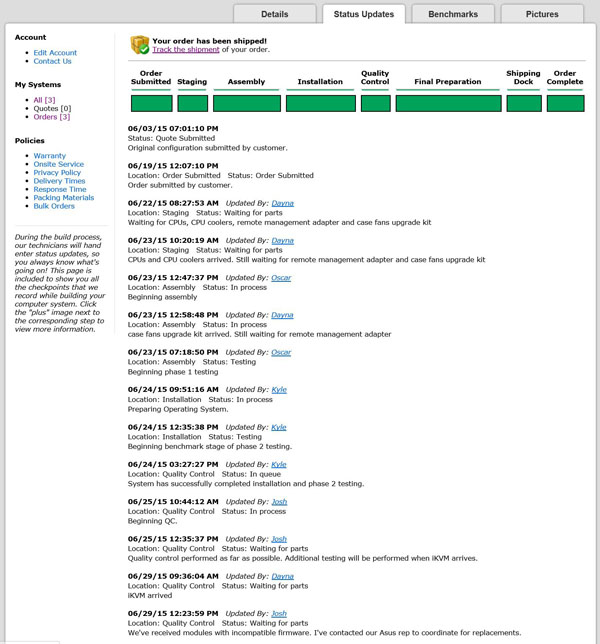Select Orders [3] under My Systems
This screenshot has width=600, height=644.
[x=52, y=117]
